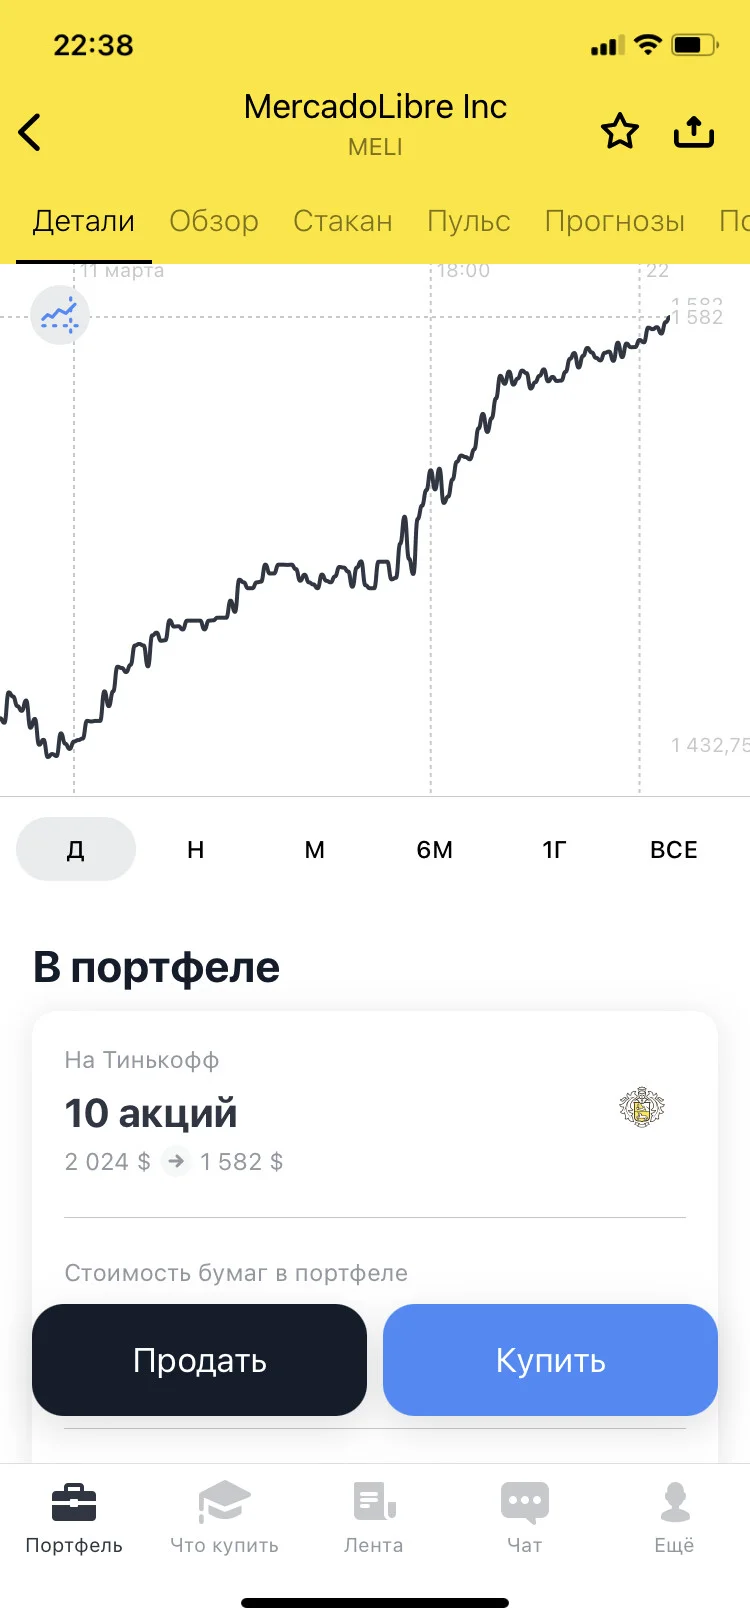Toggle chart type icon on the graph

pos(60,314)
